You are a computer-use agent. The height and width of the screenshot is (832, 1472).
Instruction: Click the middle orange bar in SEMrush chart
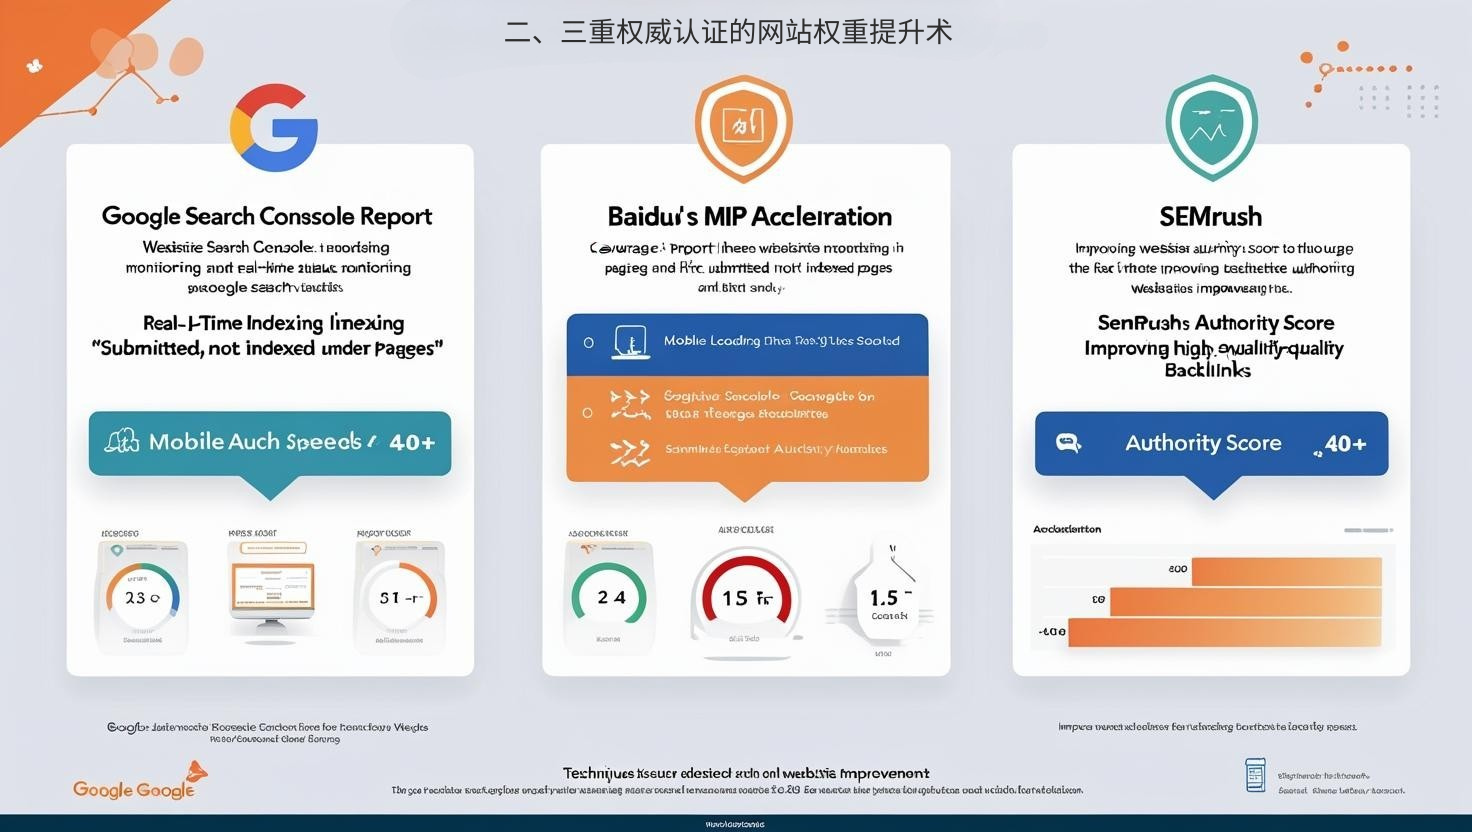tap(1245, 601)
